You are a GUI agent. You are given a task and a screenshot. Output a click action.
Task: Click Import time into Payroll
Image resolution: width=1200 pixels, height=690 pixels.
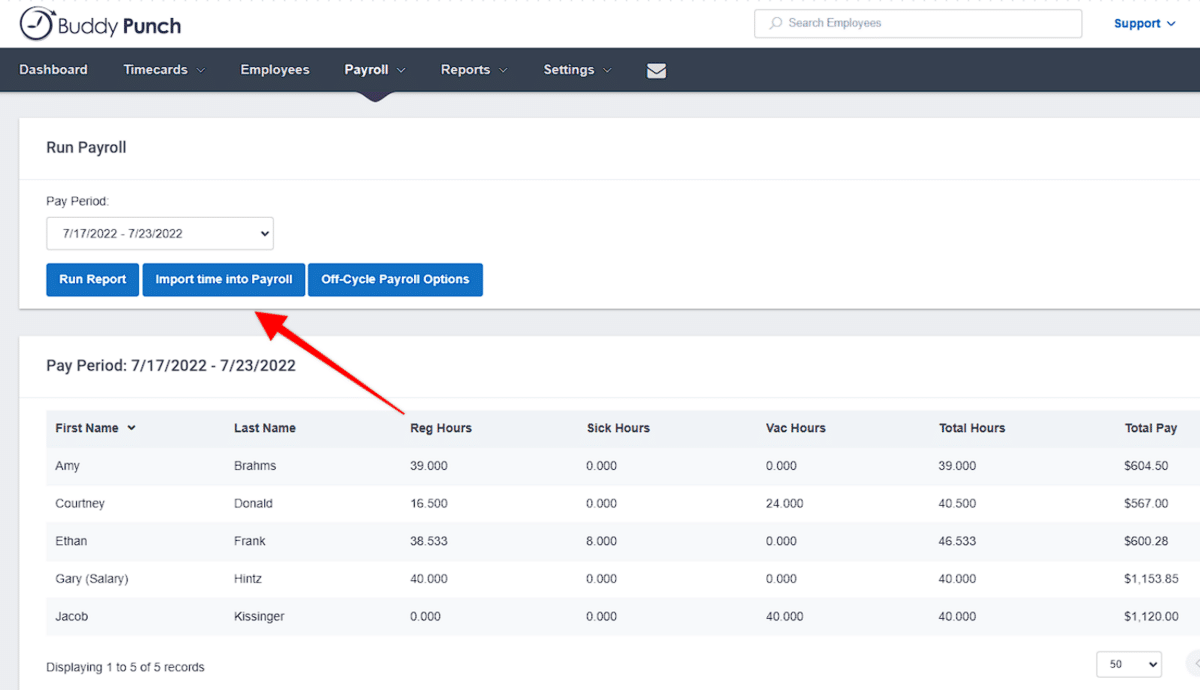pos(224,280)
